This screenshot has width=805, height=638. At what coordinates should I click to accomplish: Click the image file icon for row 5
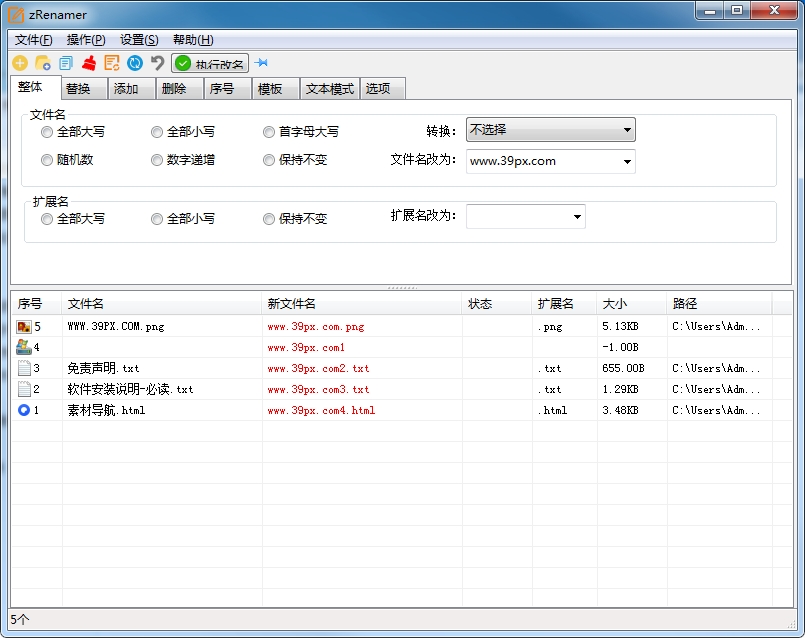(x=24, y=326)
